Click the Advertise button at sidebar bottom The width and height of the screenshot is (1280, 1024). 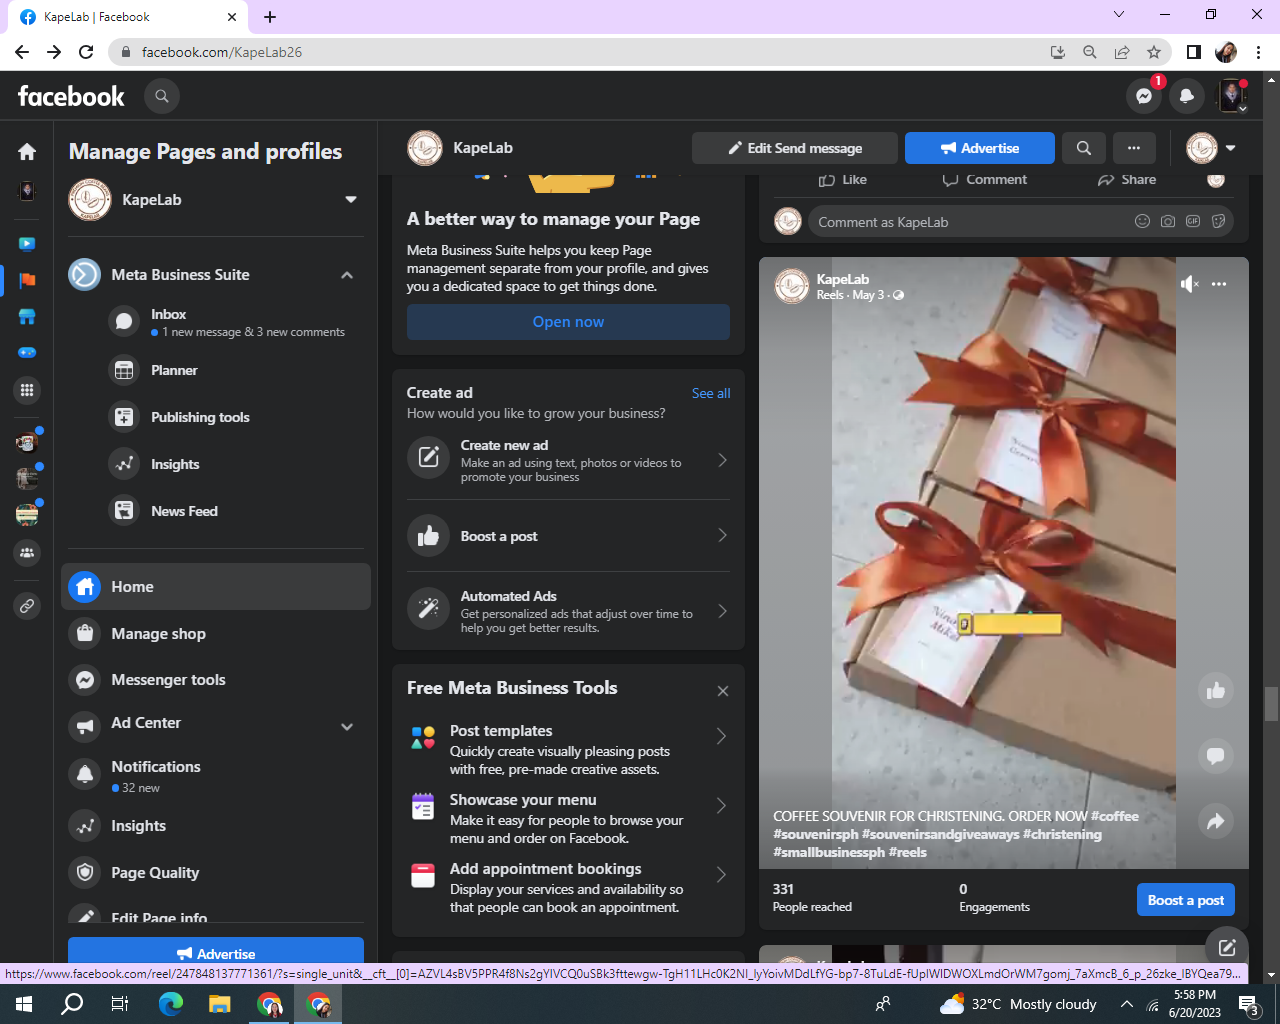[x=216, y=953]
